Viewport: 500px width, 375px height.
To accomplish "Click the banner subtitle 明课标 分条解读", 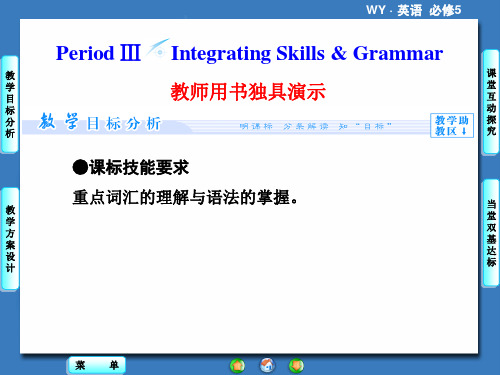I will 284,126.
